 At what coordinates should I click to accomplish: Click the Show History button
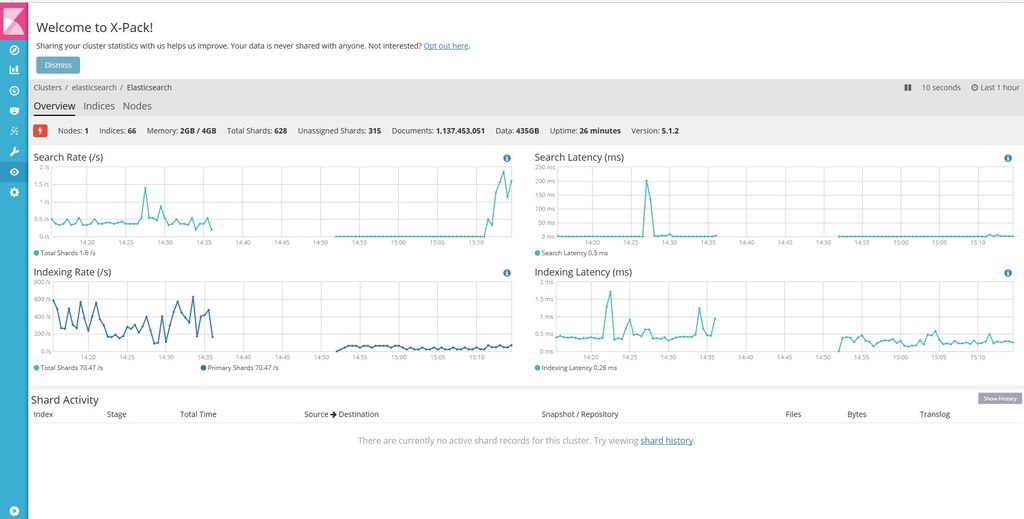coord(1000,398)
